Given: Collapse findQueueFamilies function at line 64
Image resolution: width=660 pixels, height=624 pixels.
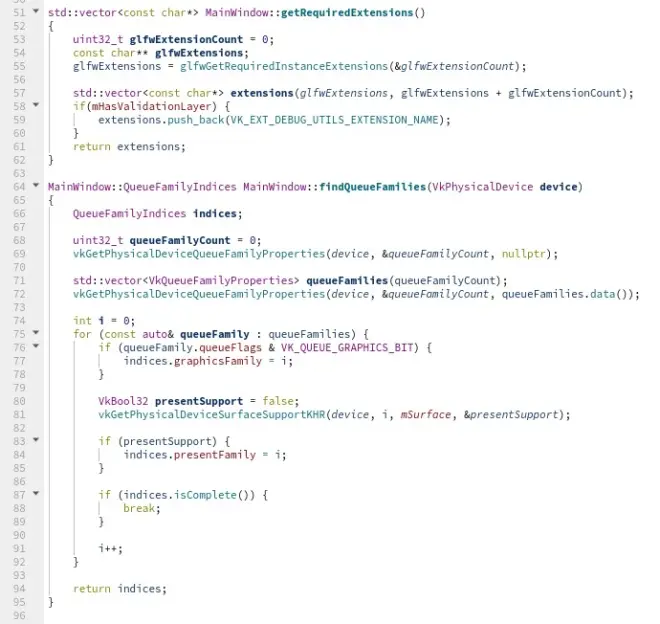Looking at the screenshot, I should coord(36,185).
